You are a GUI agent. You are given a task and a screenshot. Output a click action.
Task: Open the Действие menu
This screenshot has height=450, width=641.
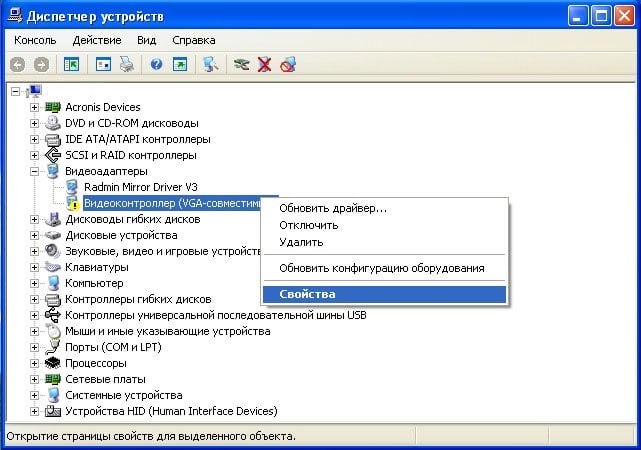(96, 40)
